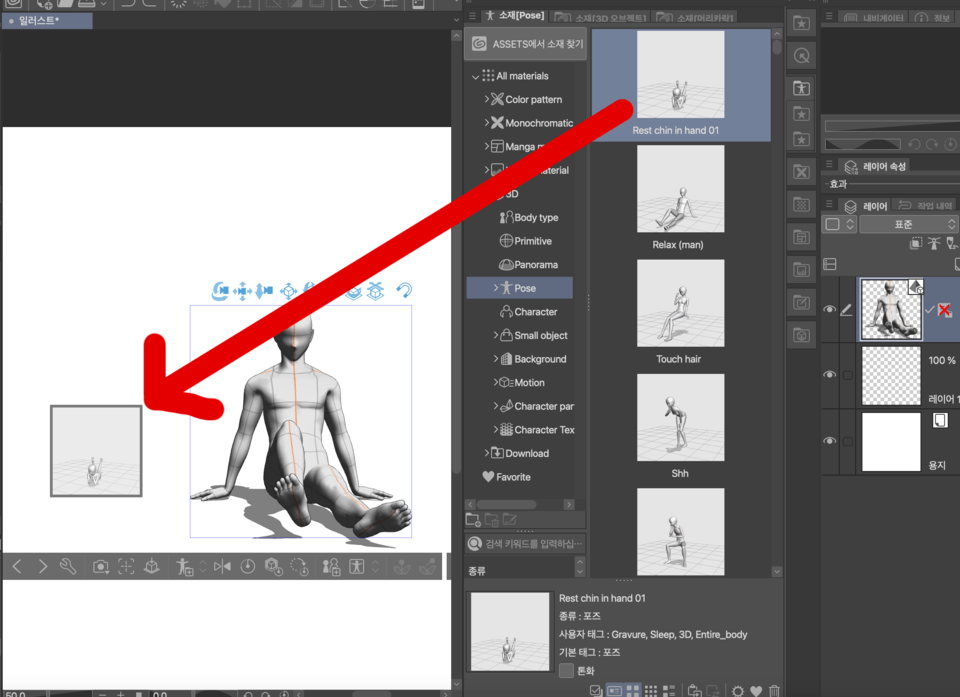
Task: Click ASSETS에서 소재 찾기 button
Action: [x=526, y=44]
